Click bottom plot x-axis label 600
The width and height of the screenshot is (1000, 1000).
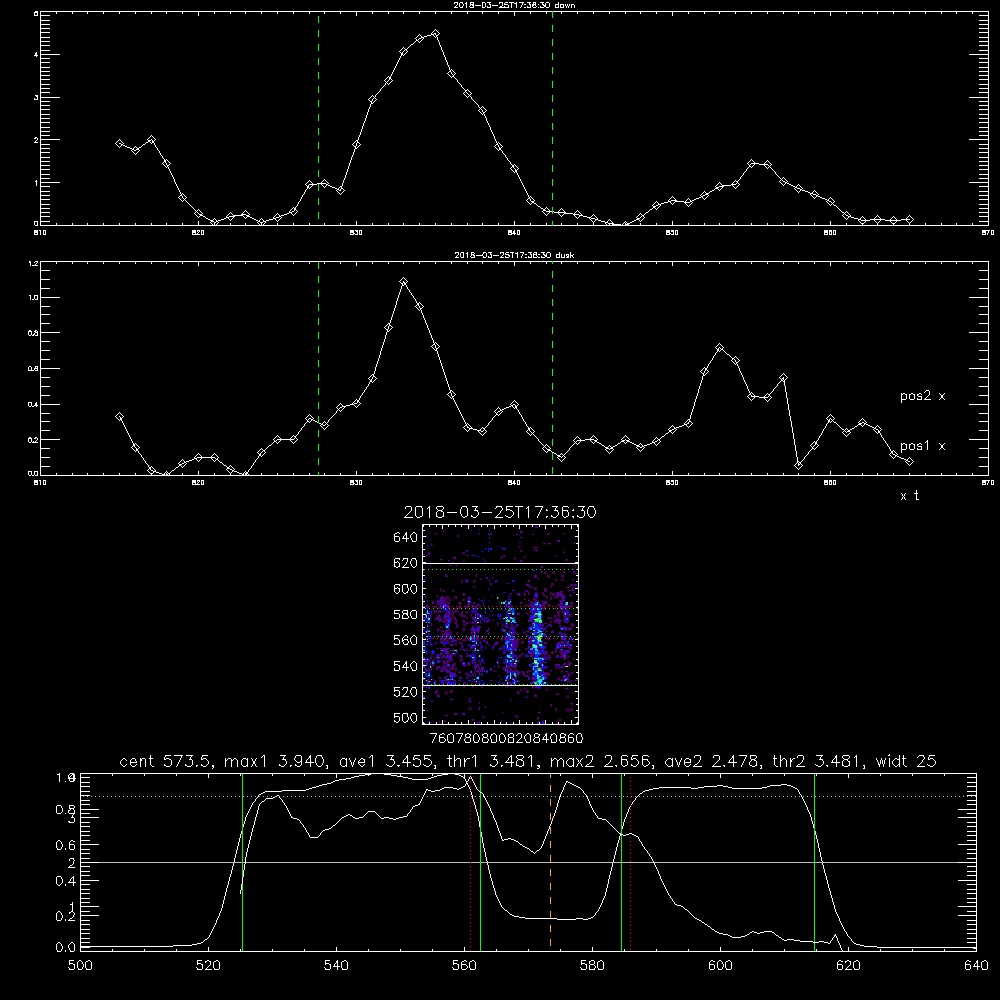pyautogui.click(x=721, y=966)
